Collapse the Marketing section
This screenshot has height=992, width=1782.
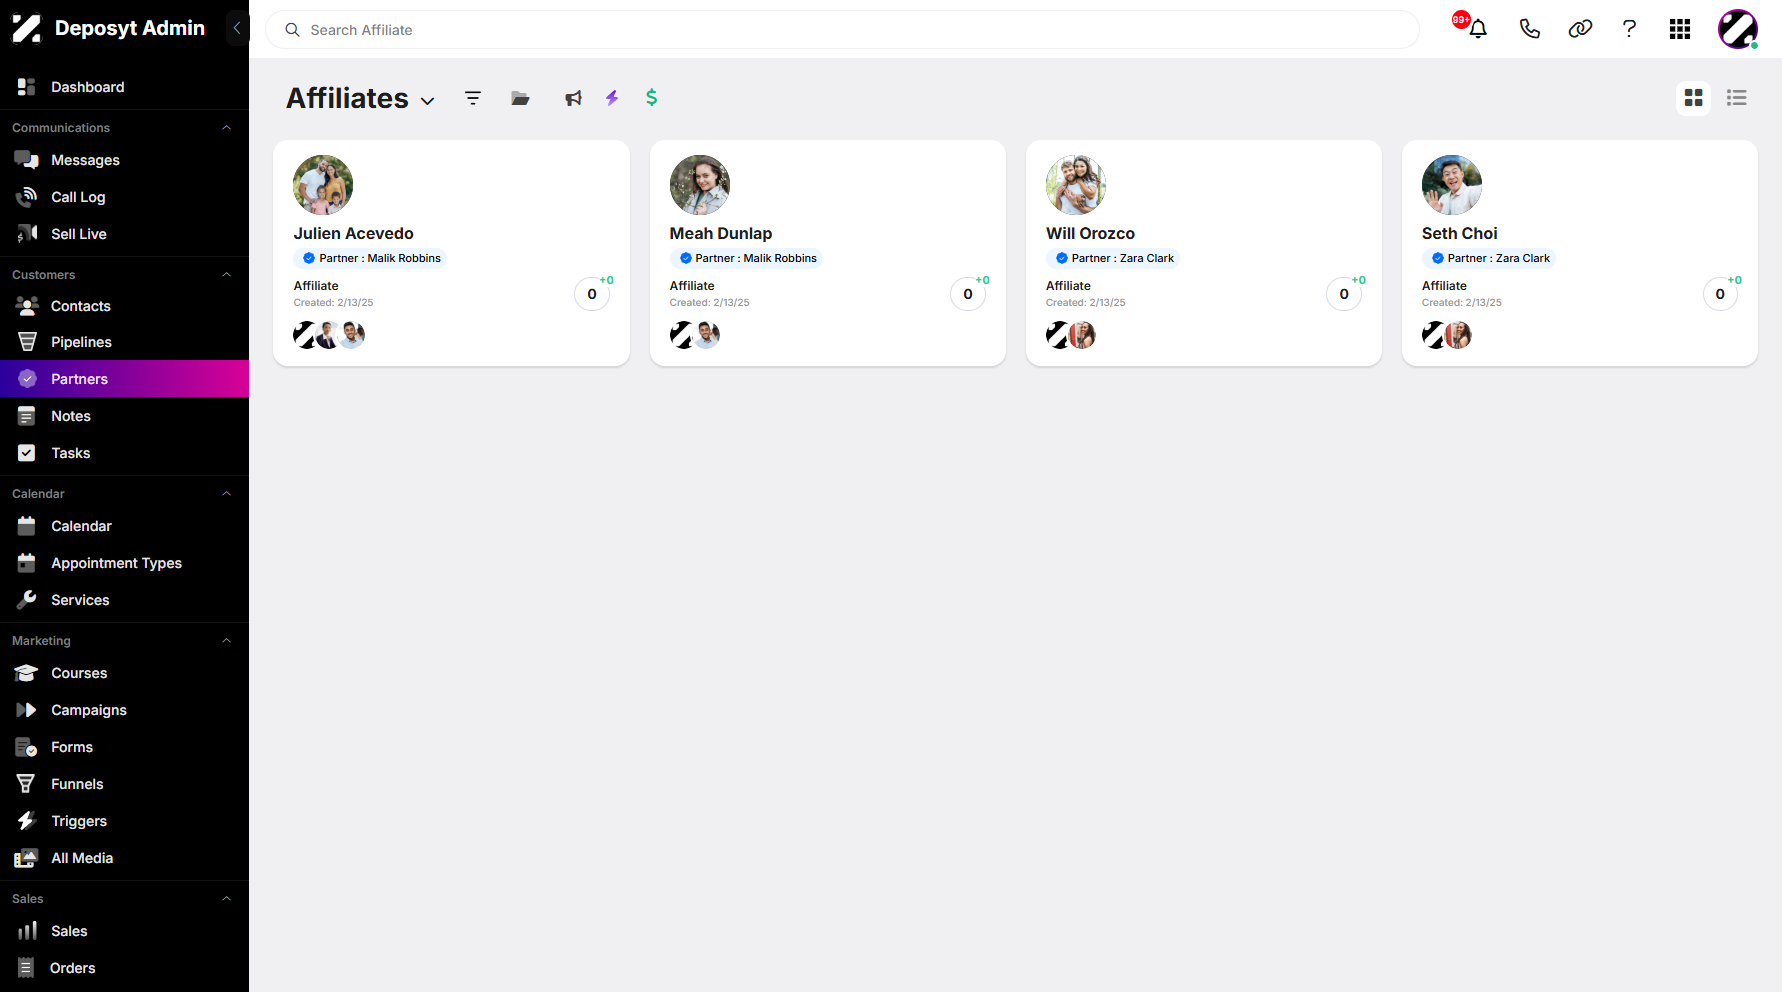click(x=227, y=641)
